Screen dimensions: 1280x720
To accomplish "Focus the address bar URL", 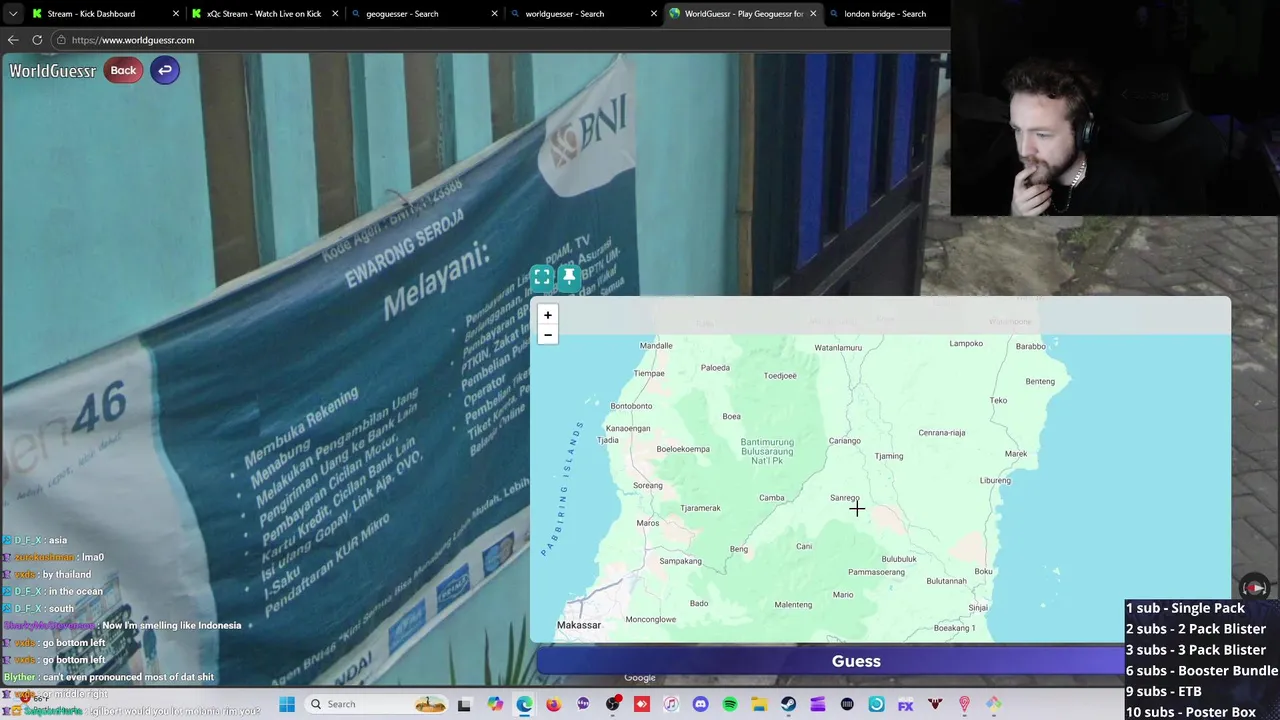I will point(133,40).
